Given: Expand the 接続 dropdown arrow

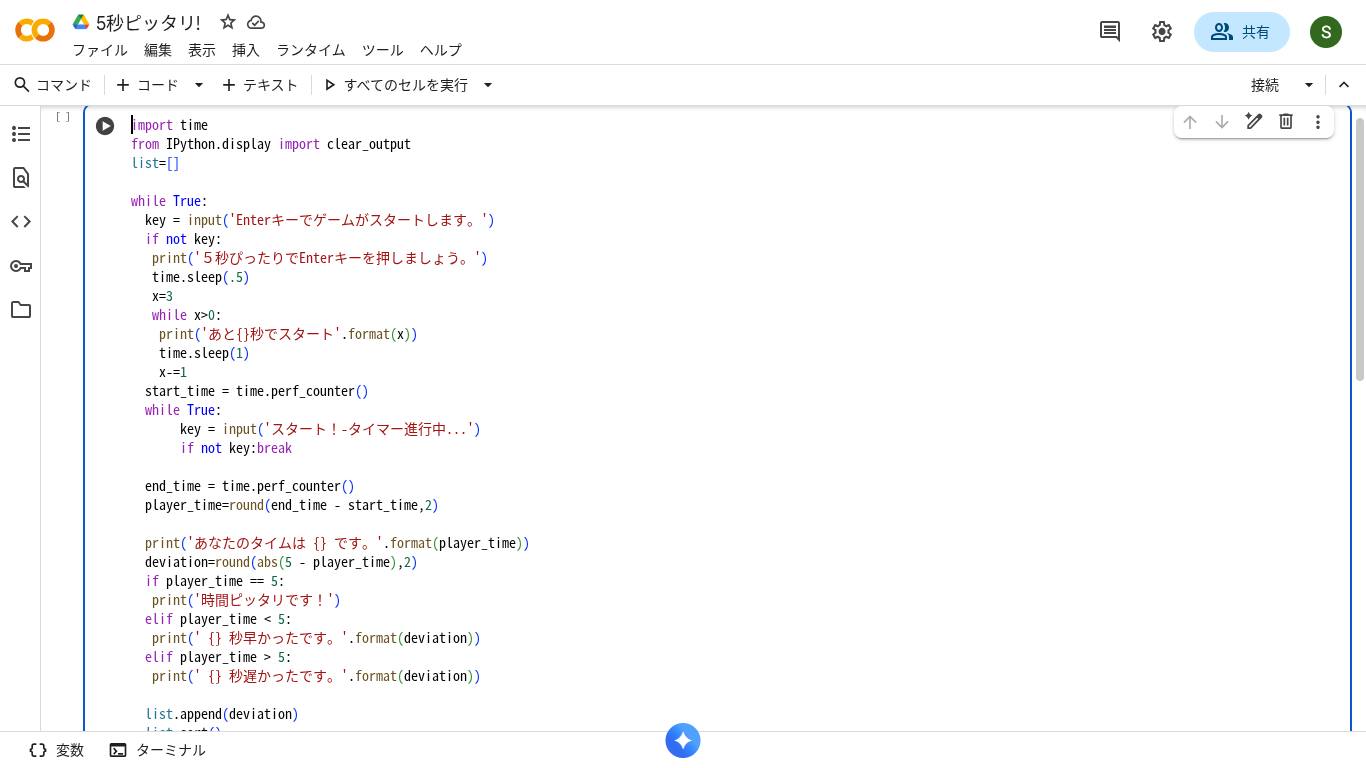Looking at the screenshot, I should (x=1309, y=85).
